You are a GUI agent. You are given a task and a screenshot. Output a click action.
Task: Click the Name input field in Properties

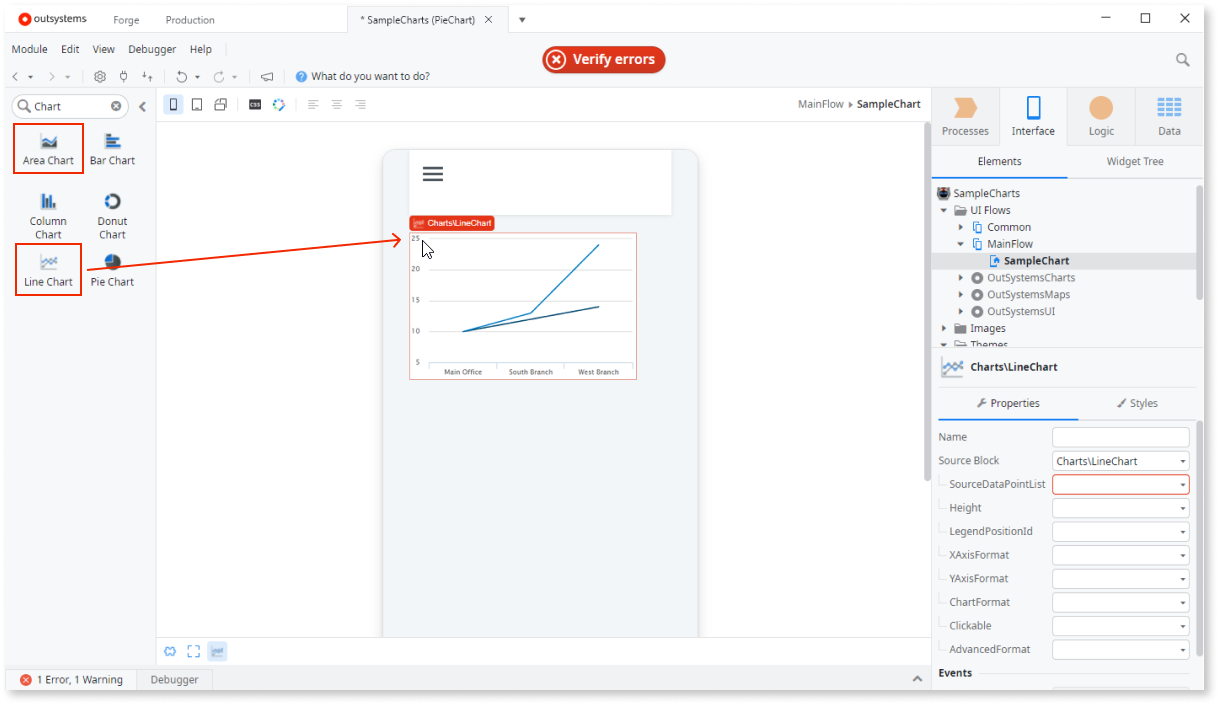pos(1120,437)
